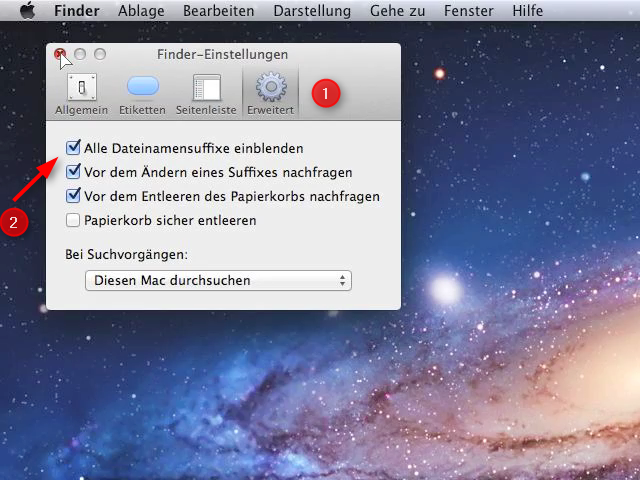This screenshot has width=640, height=480.
Task: Toggle Vor dem Ändern eines Suffixes nachfragen
Action: (x=73, y=172)
